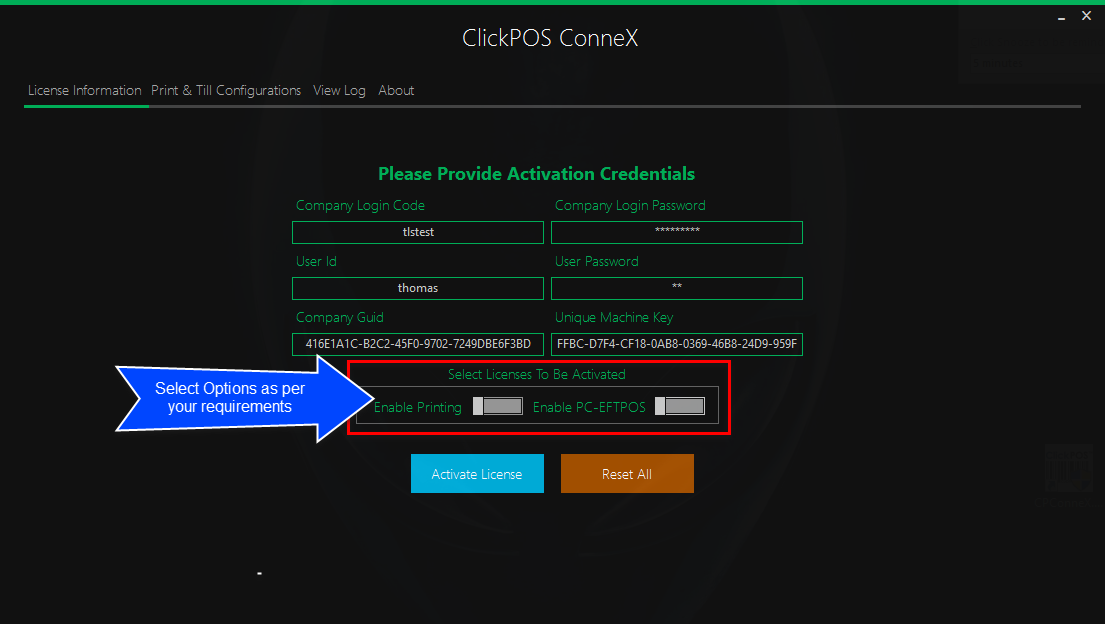Click the Enable PC-EFTPOS label
This screenshot has width=1105, height=624.
pos(589,408)
